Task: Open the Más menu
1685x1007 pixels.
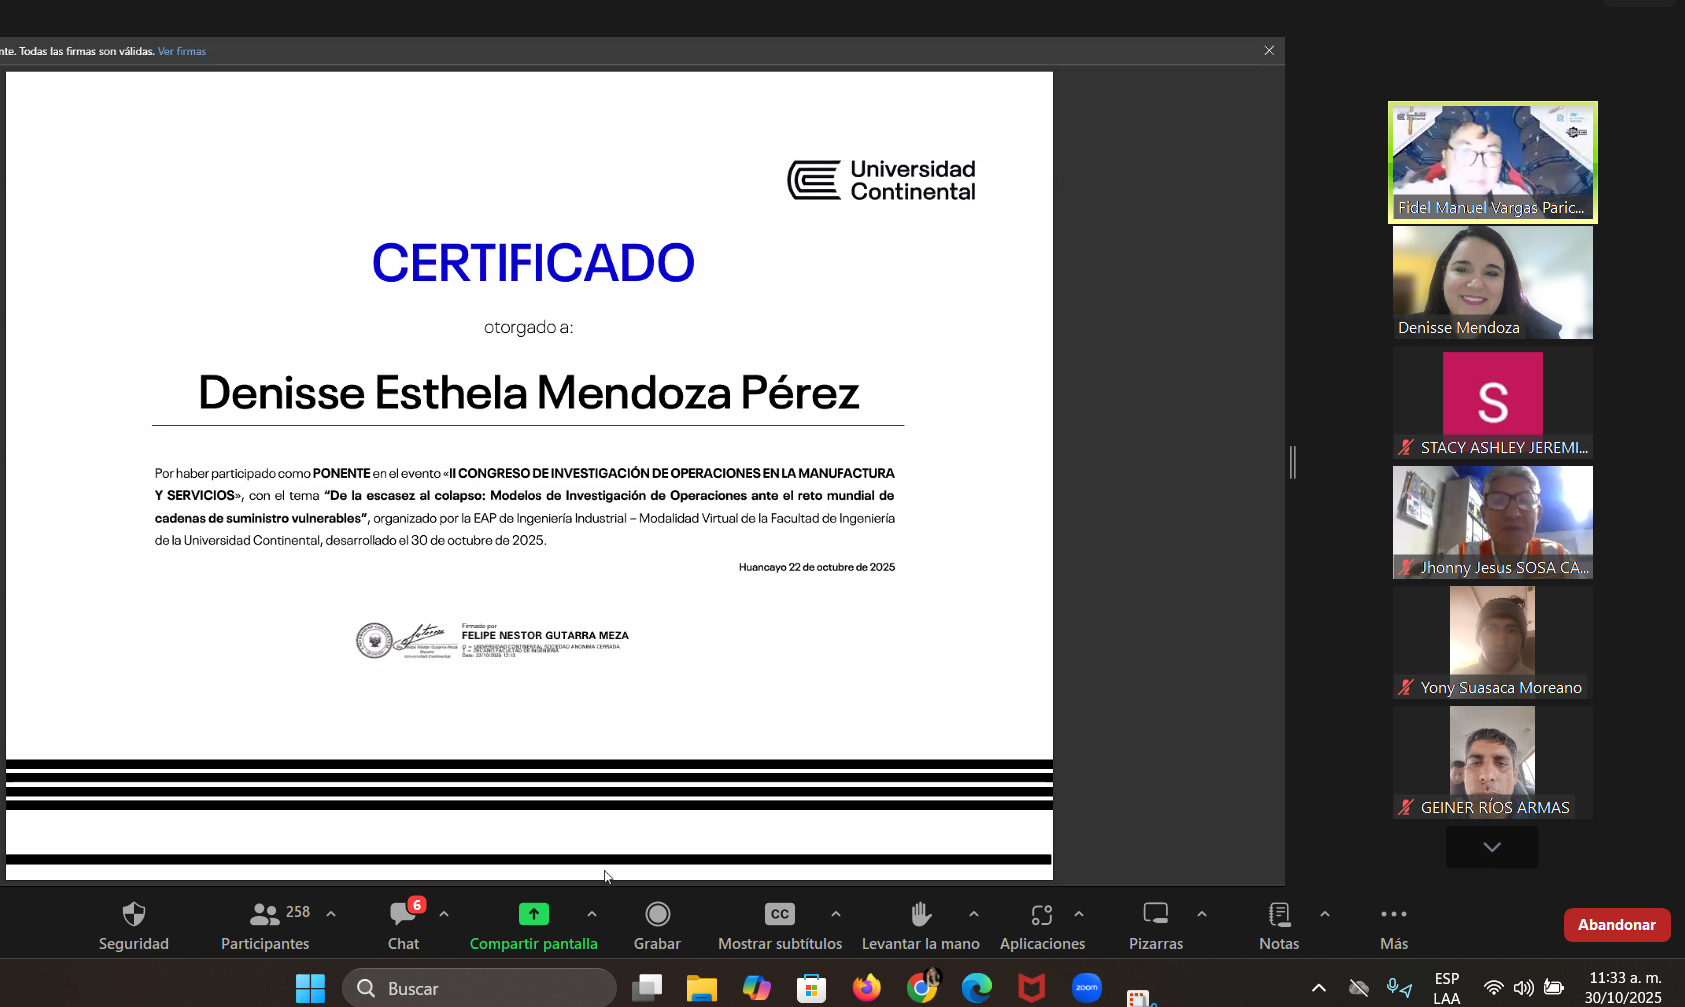Action: 1393,915
